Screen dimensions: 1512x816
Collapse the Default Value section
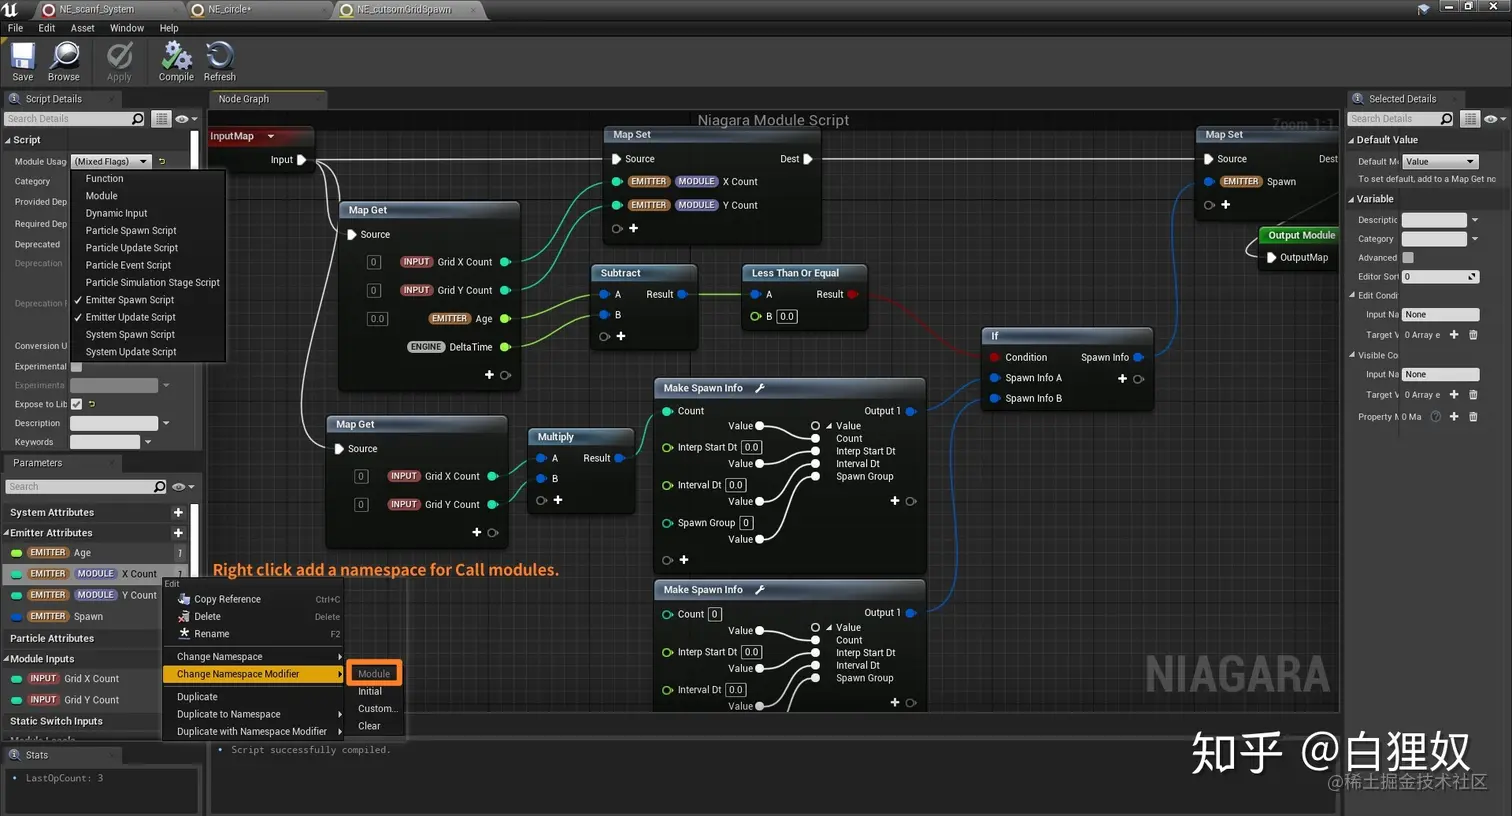[x=1352, y=141]
